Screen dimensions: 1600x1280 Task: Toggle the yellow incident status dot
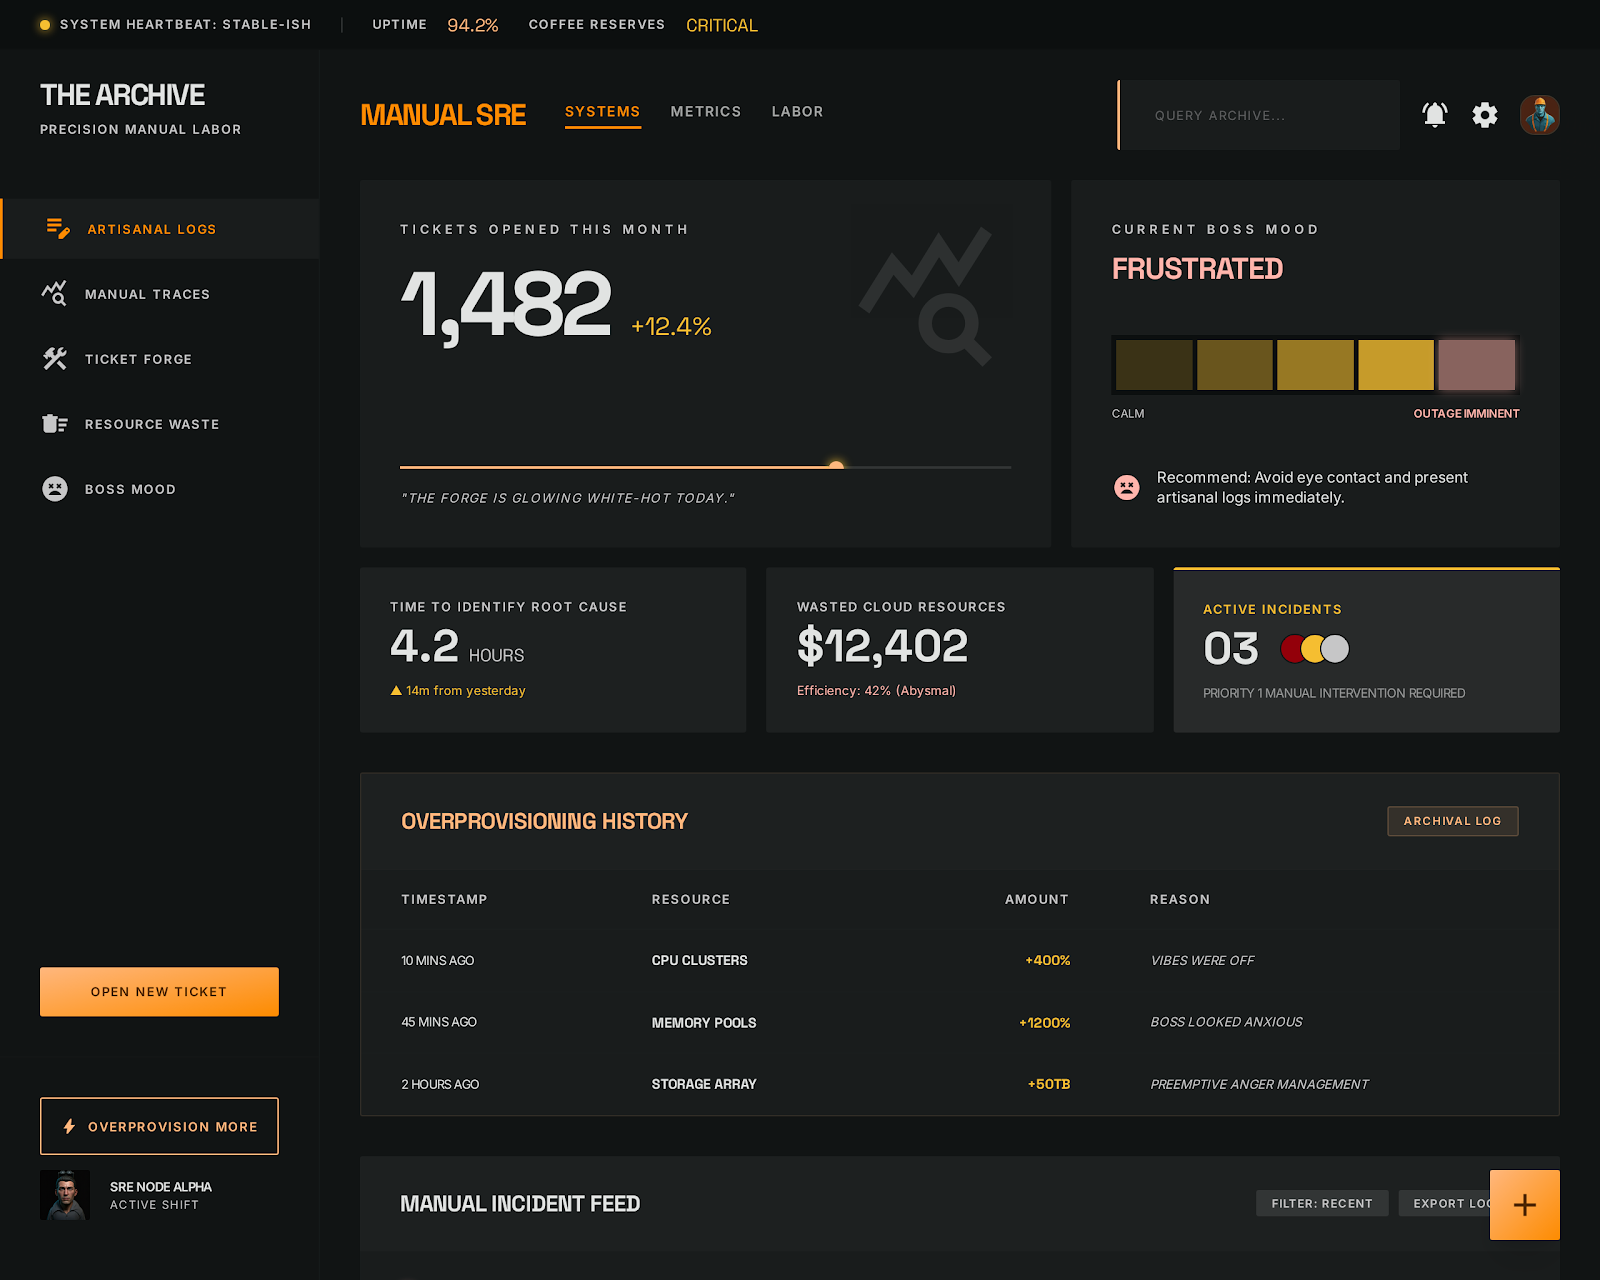coord(1311,648)
